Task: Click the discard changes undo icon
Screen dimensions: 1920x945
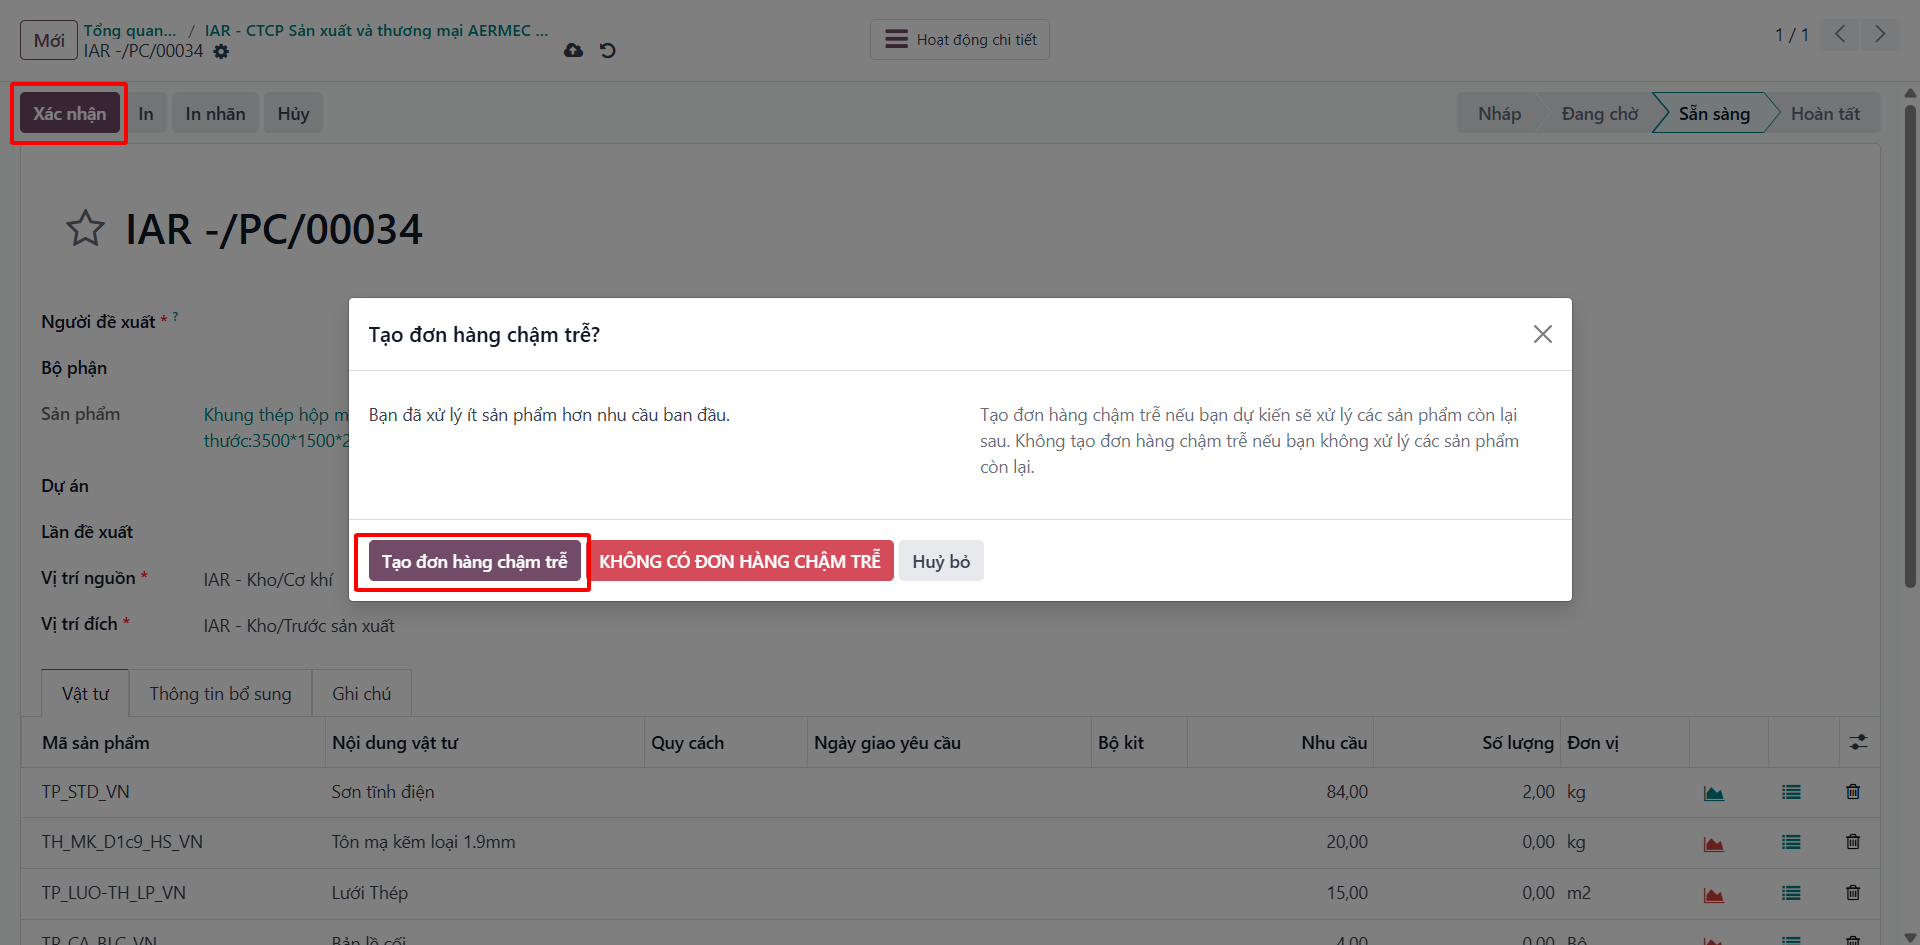Action: (x=607, y=50)
